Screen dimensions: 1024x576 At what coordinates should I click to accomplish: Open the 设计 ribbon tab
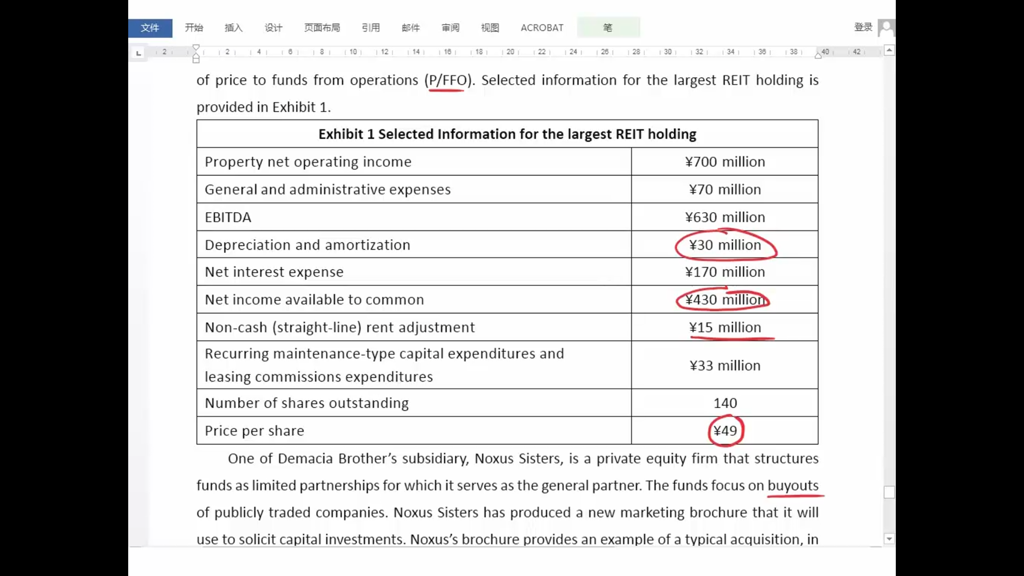[x=273, y=27]
